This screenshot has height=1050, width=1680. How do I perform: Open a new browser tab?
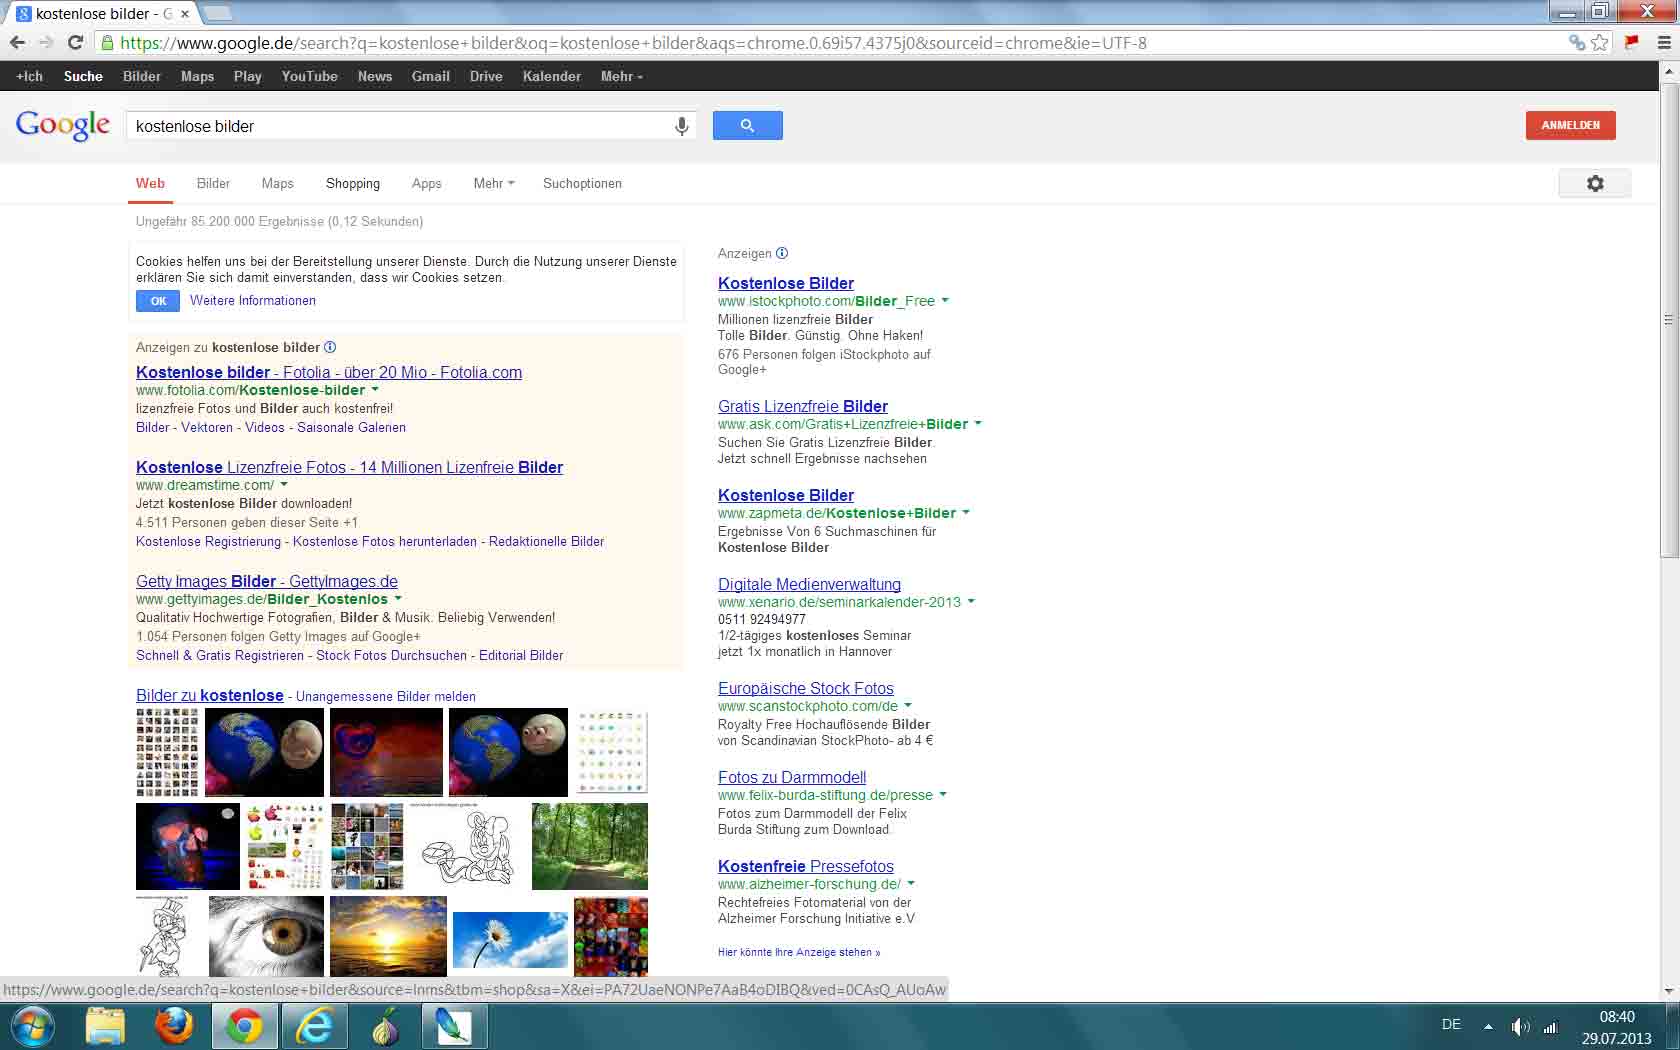(217, 13)
